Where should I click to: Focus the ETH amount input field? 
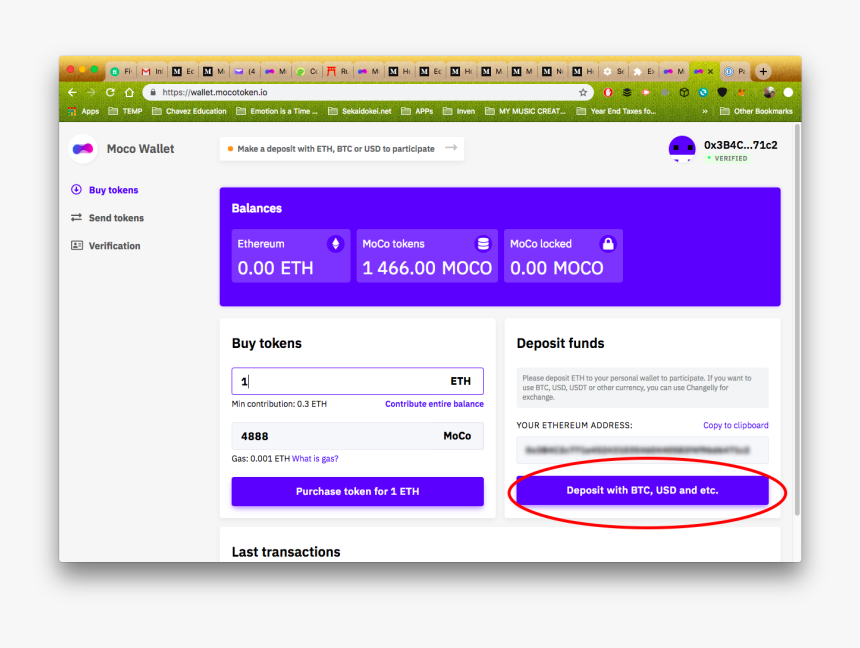click(x=358, y=381)
